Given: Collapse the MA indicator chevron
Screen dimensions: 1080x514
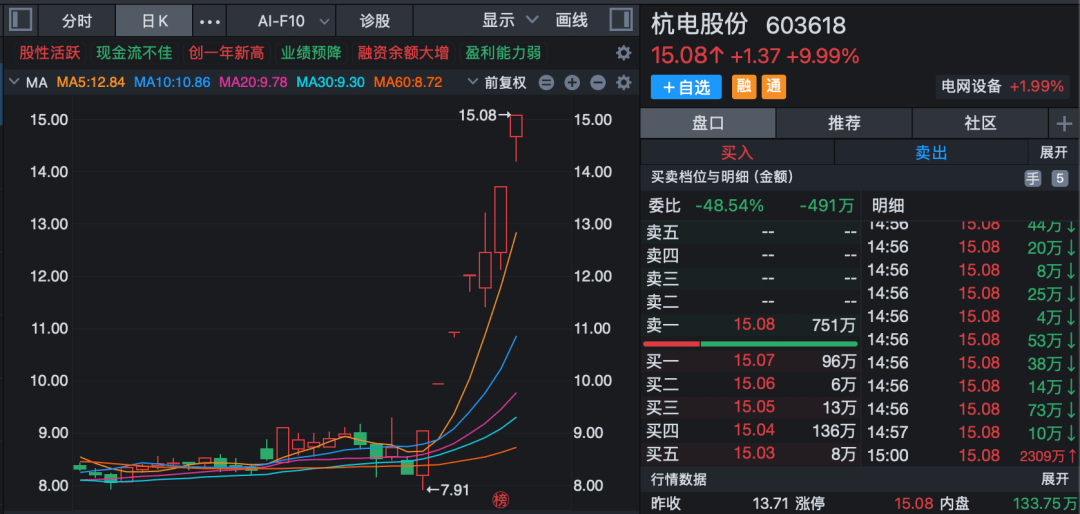Looking at the screenshot, I should [x=13, y=83].
